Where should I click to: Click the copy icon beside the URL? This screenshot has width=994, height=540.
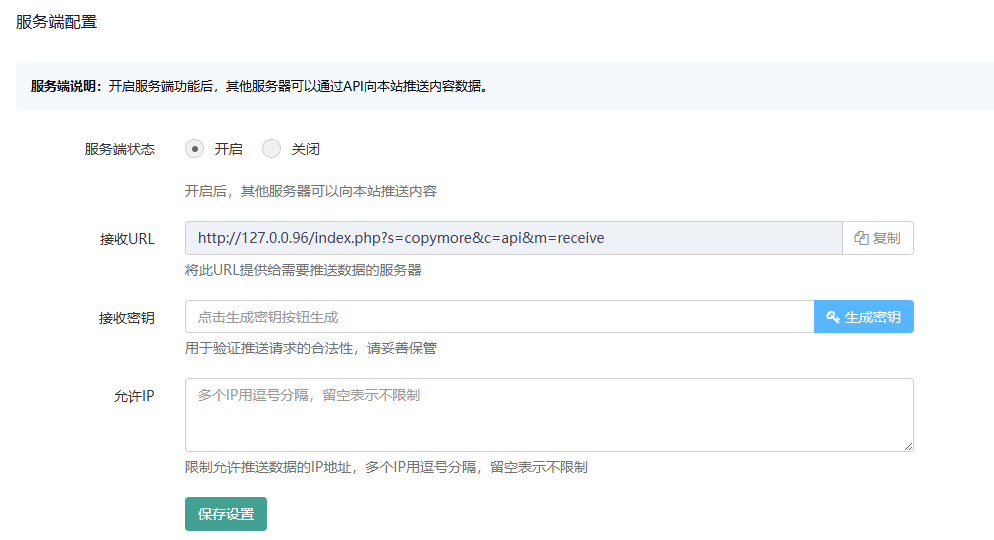861,238
